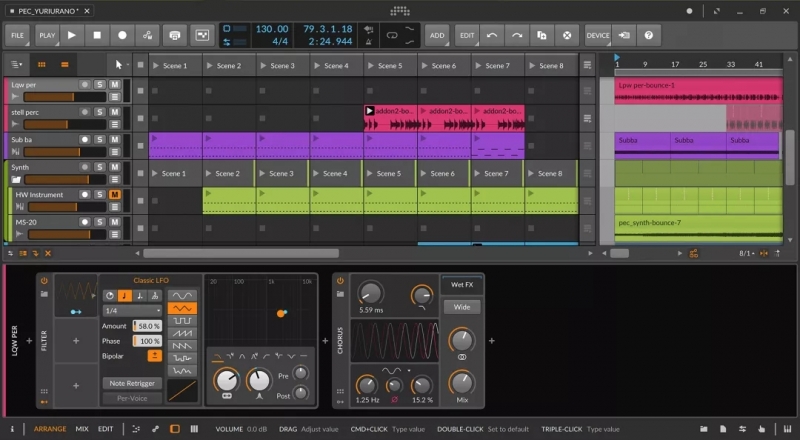Viewport: 800px width, 440px height.
Task: Toggle the arranger timeline view icon
Action: pos(64,64)
